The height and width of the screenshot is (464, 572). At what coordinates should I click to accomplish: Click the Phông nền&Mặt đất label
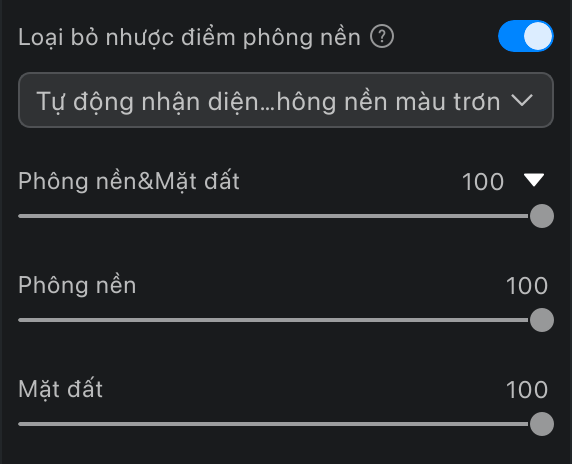(129, 181)
